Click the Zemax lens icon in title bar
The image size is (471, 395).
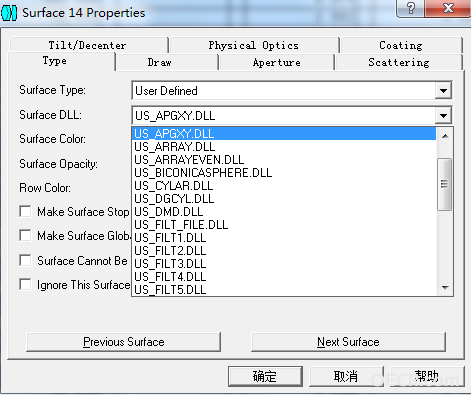point(9,13)
